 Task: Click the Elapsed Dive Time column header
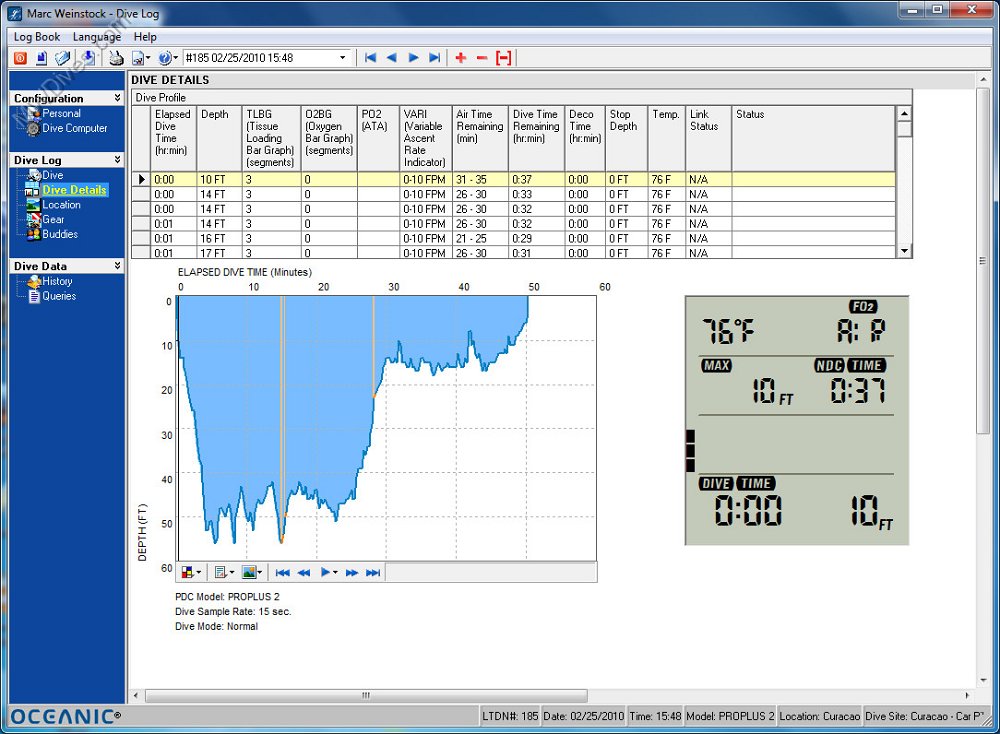pyautogui.click(x=173, y=138)
